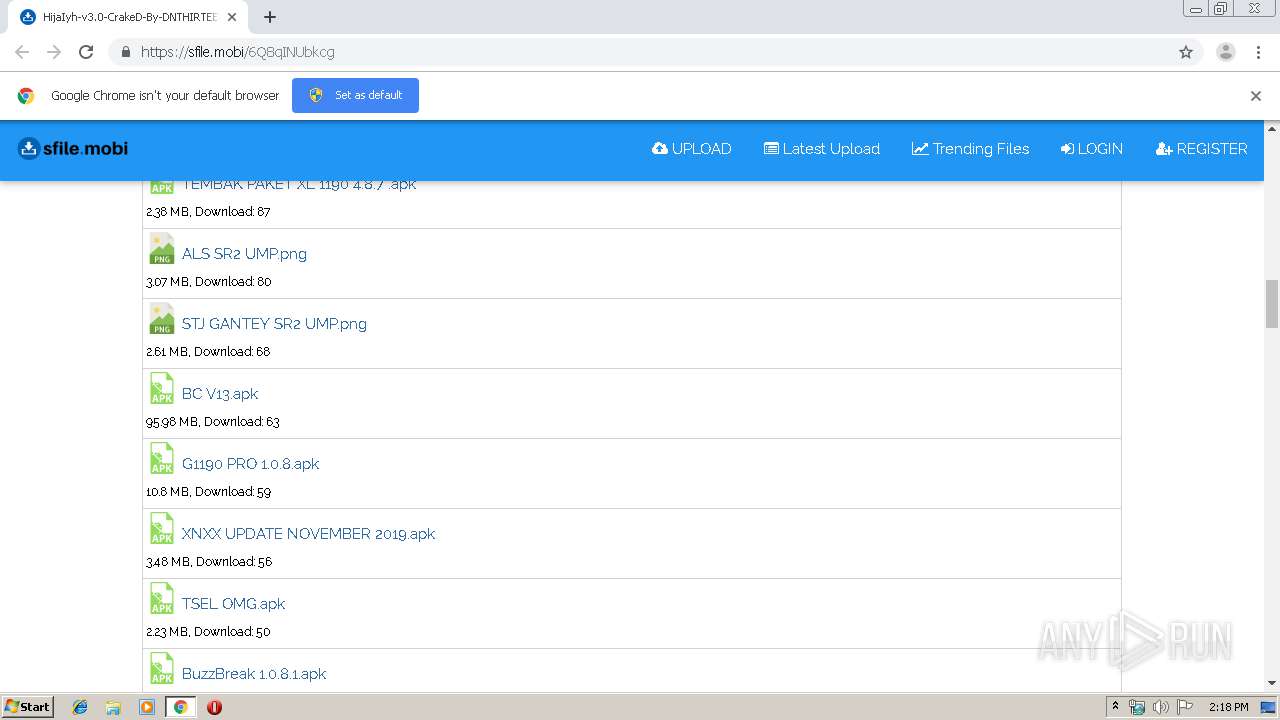1280x720 pixels.
Task: Open Windows Media Player from taskbar
Action: coord(147,707)
